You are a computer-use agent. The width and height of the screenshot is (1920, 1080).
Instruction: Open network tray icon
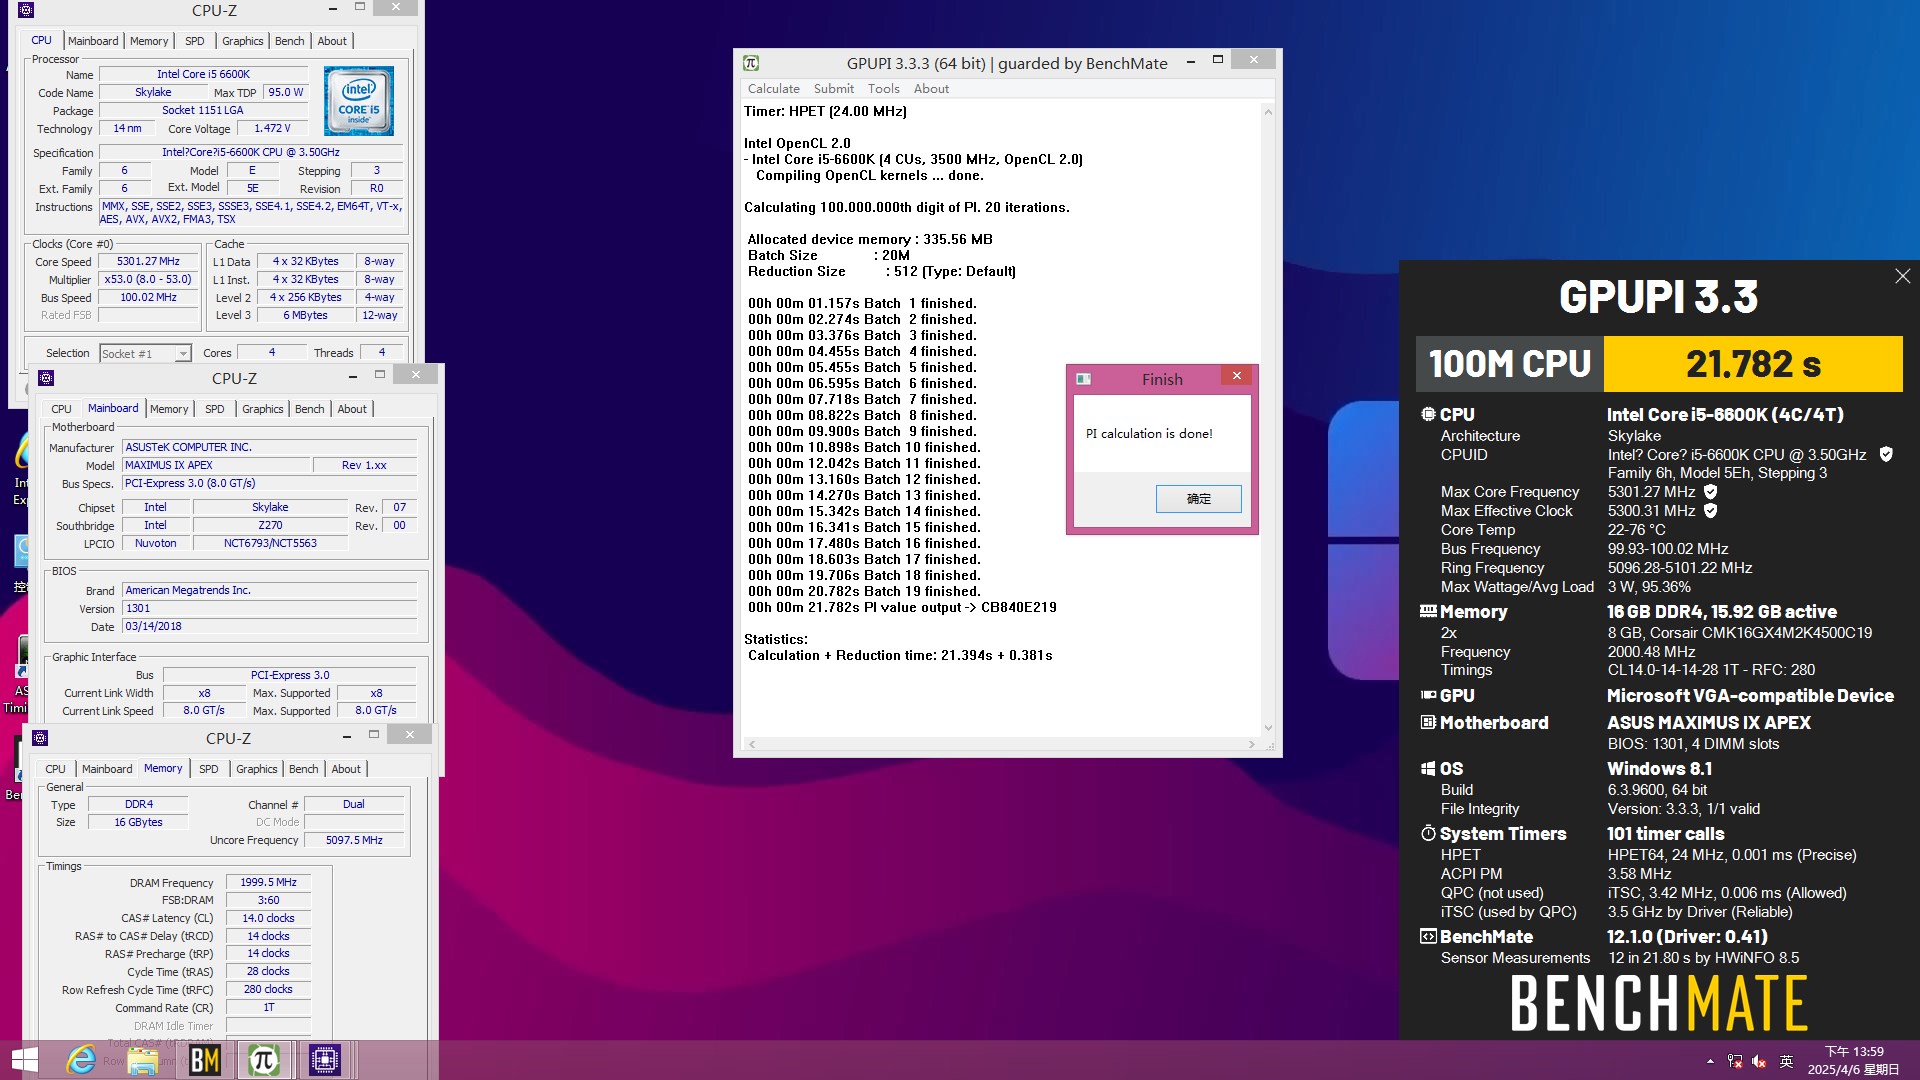[x=1734, y=1061]
